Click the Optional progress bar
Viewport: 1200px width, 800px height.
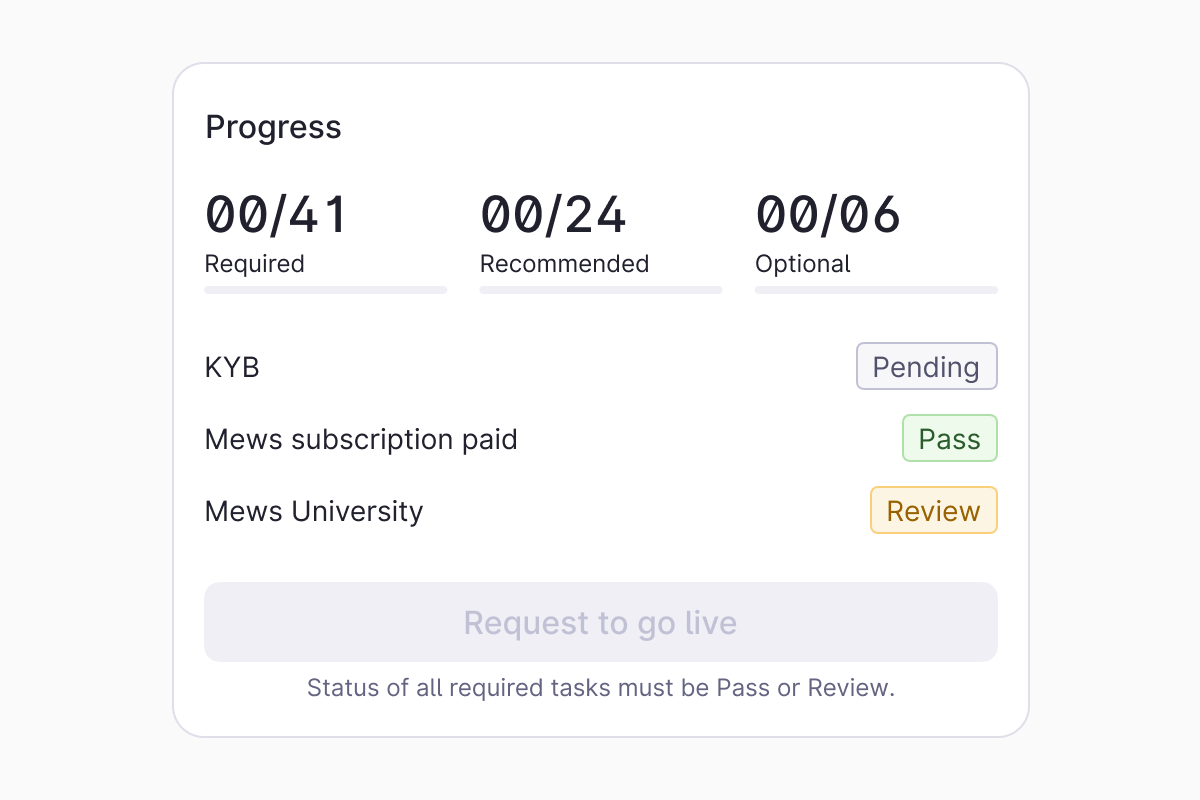click(x=876, y=290)
